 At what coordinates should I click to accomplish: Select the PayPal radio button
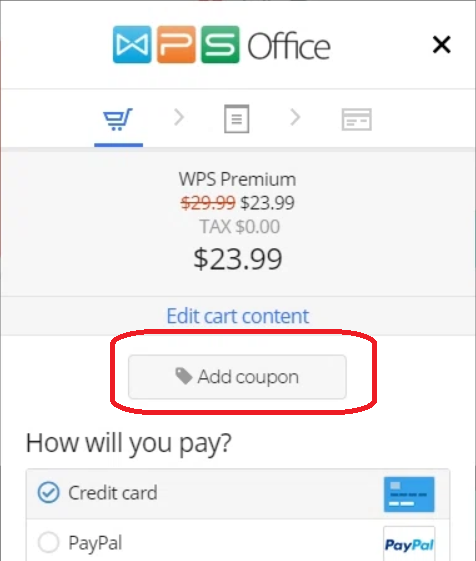point(48,542)
